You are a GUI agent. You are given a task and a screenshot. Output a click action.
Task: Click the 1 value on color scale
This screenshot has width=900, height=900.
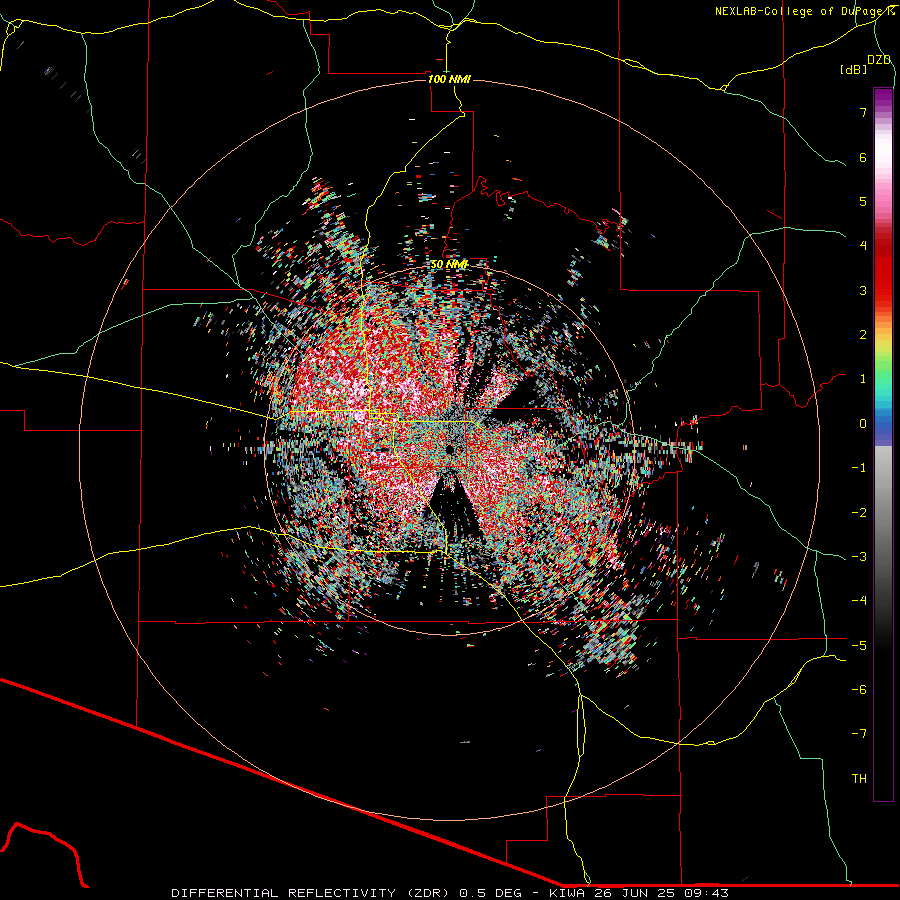[x=863, y=379]
